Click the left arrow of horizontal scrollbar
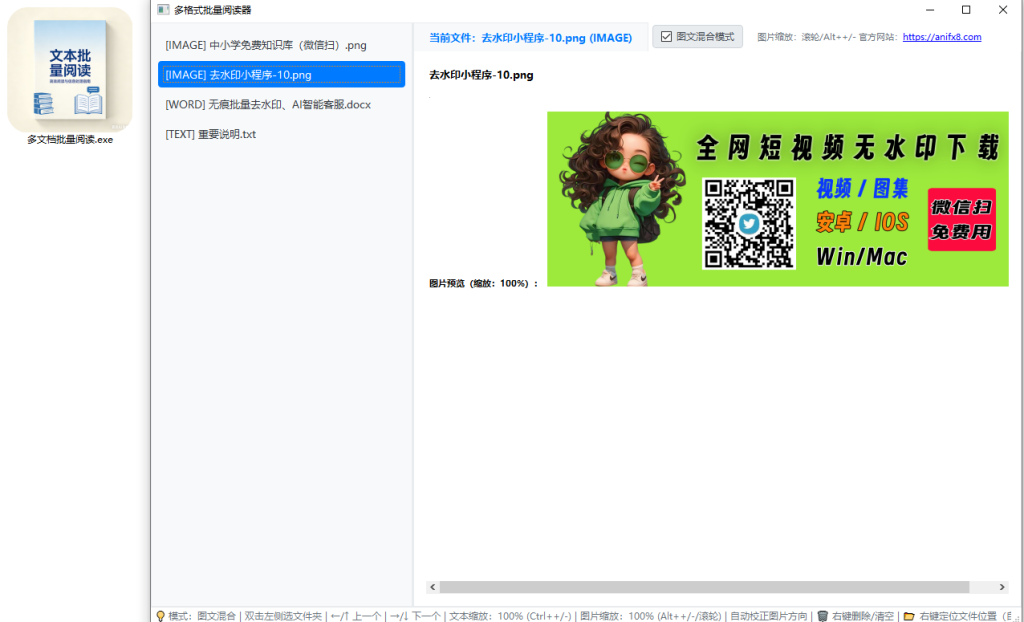This screenshot has height=622, width=1024. point(433,587)
